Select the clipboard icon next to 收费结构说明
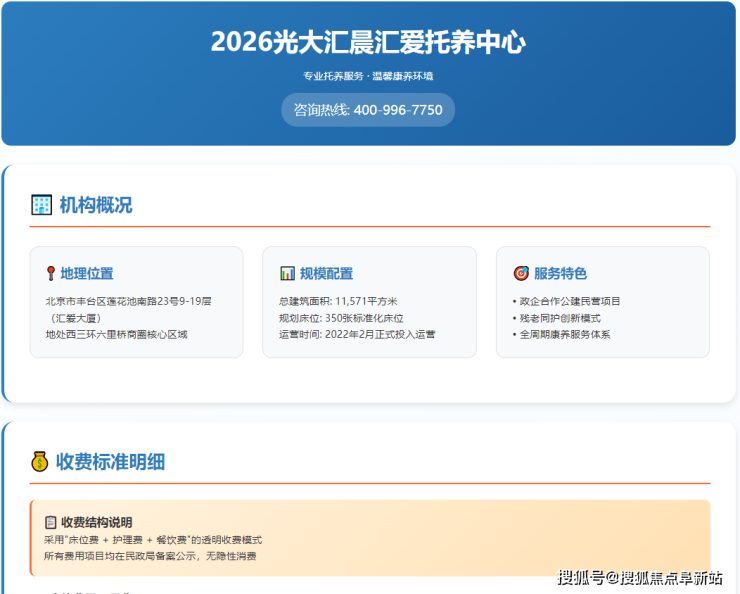740x594 pixels. click(50, 522)
